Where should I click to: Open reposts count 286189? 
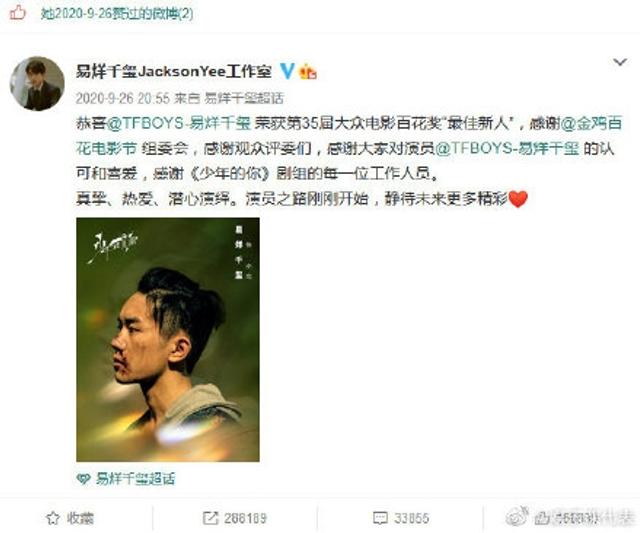245,518
